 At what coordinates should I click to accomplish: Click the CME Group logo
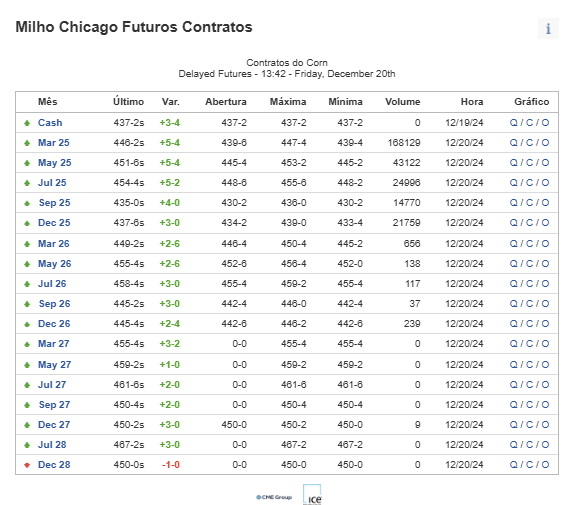(x=274, y=497)
